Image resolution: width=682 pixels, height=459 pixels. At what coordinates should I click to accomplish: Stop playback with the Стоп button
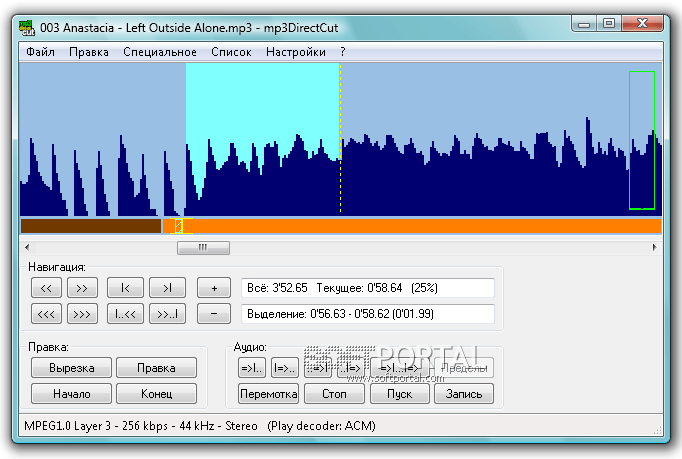coord(334,394)
